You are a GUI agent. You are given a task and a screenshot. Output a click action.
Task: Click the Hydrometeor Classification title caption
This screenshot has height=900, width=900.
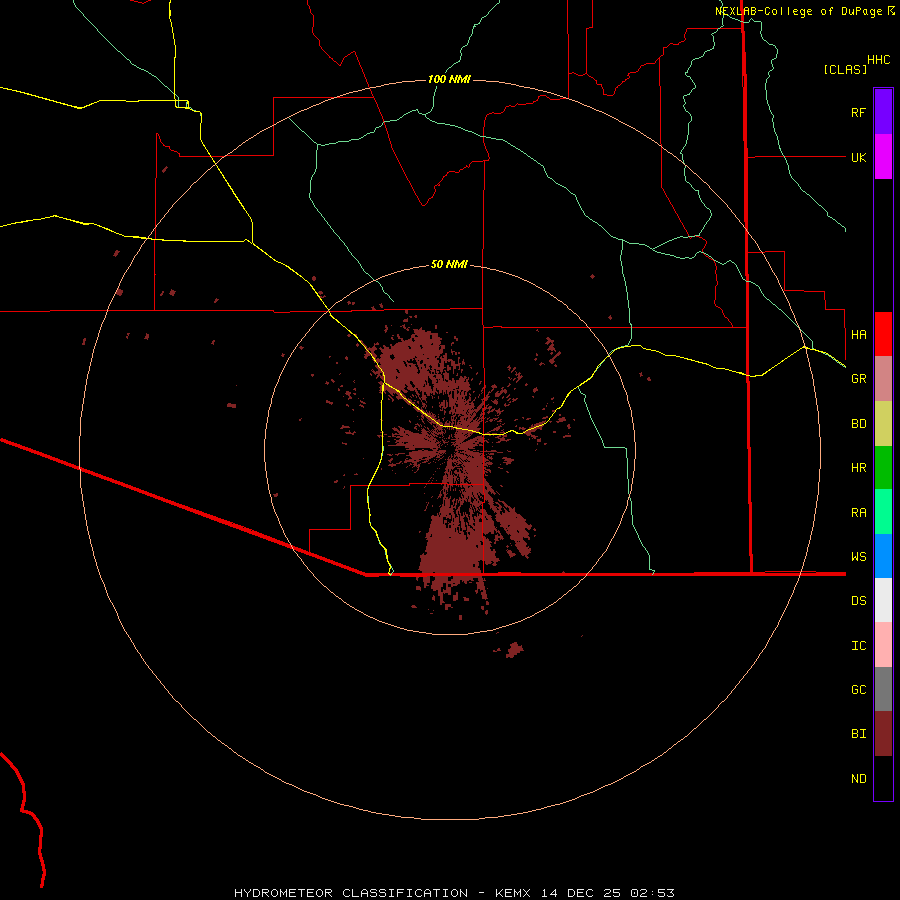(x=454, y=893)
